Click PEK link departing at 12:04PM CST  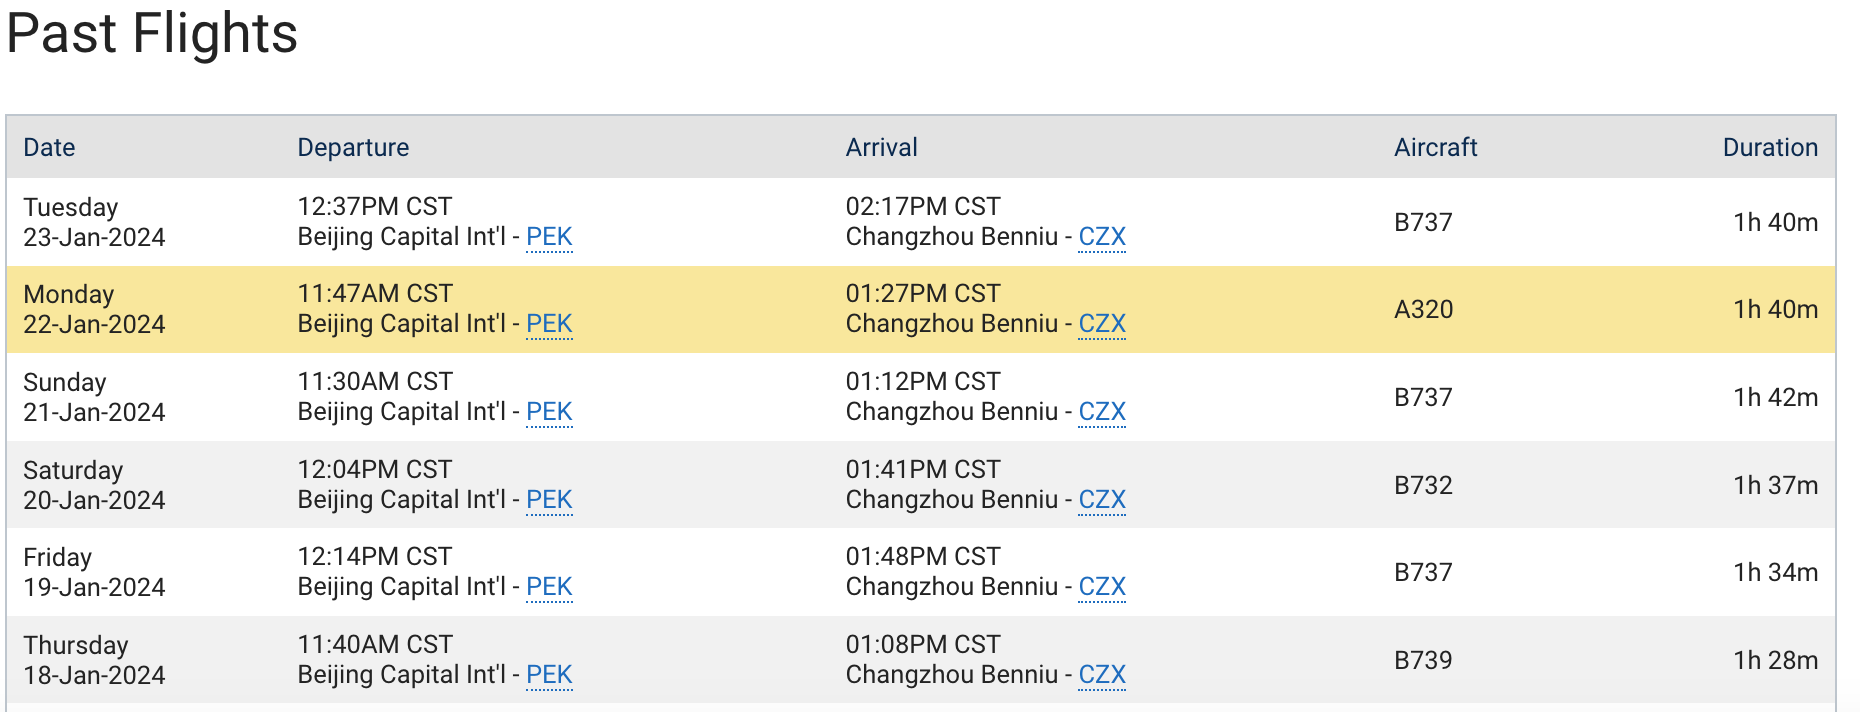pyautogui.click(x=549, y=500)
